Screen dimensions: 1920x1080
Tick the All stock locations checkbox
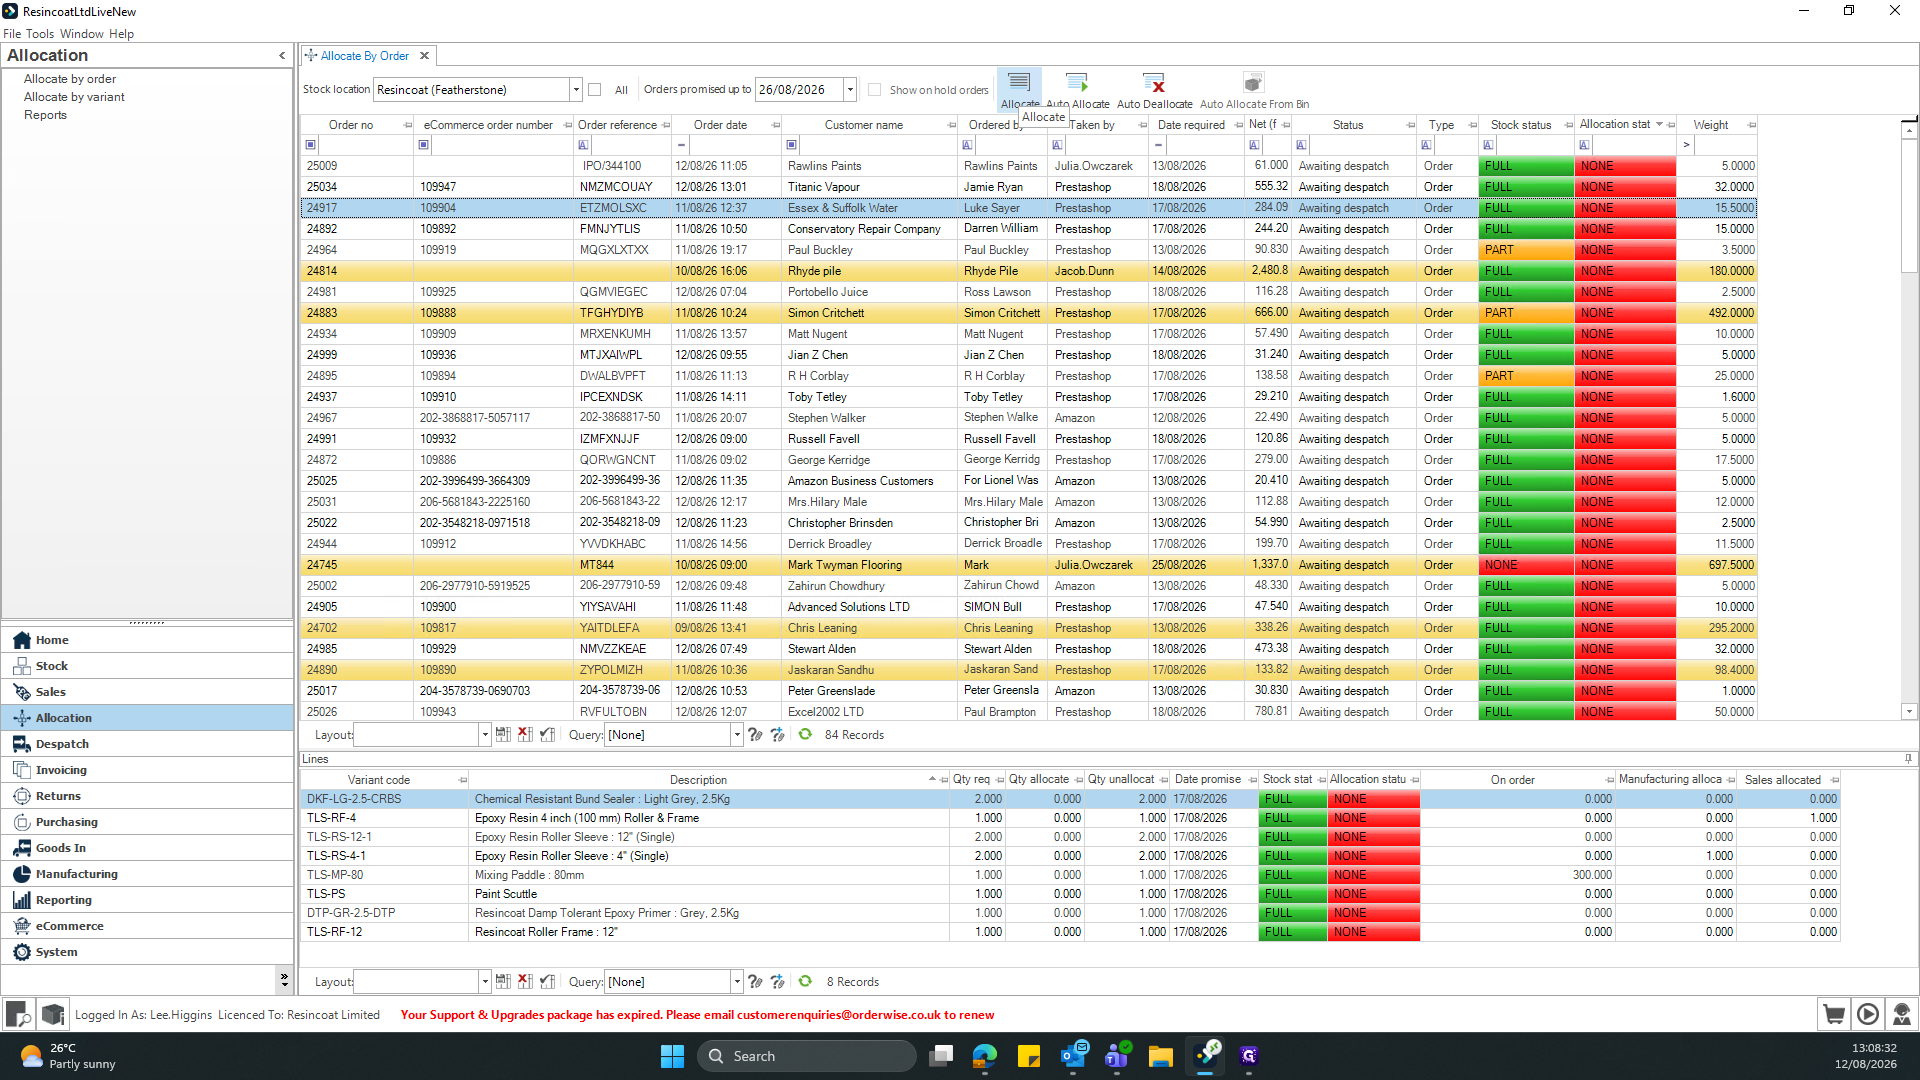[595, 90]
